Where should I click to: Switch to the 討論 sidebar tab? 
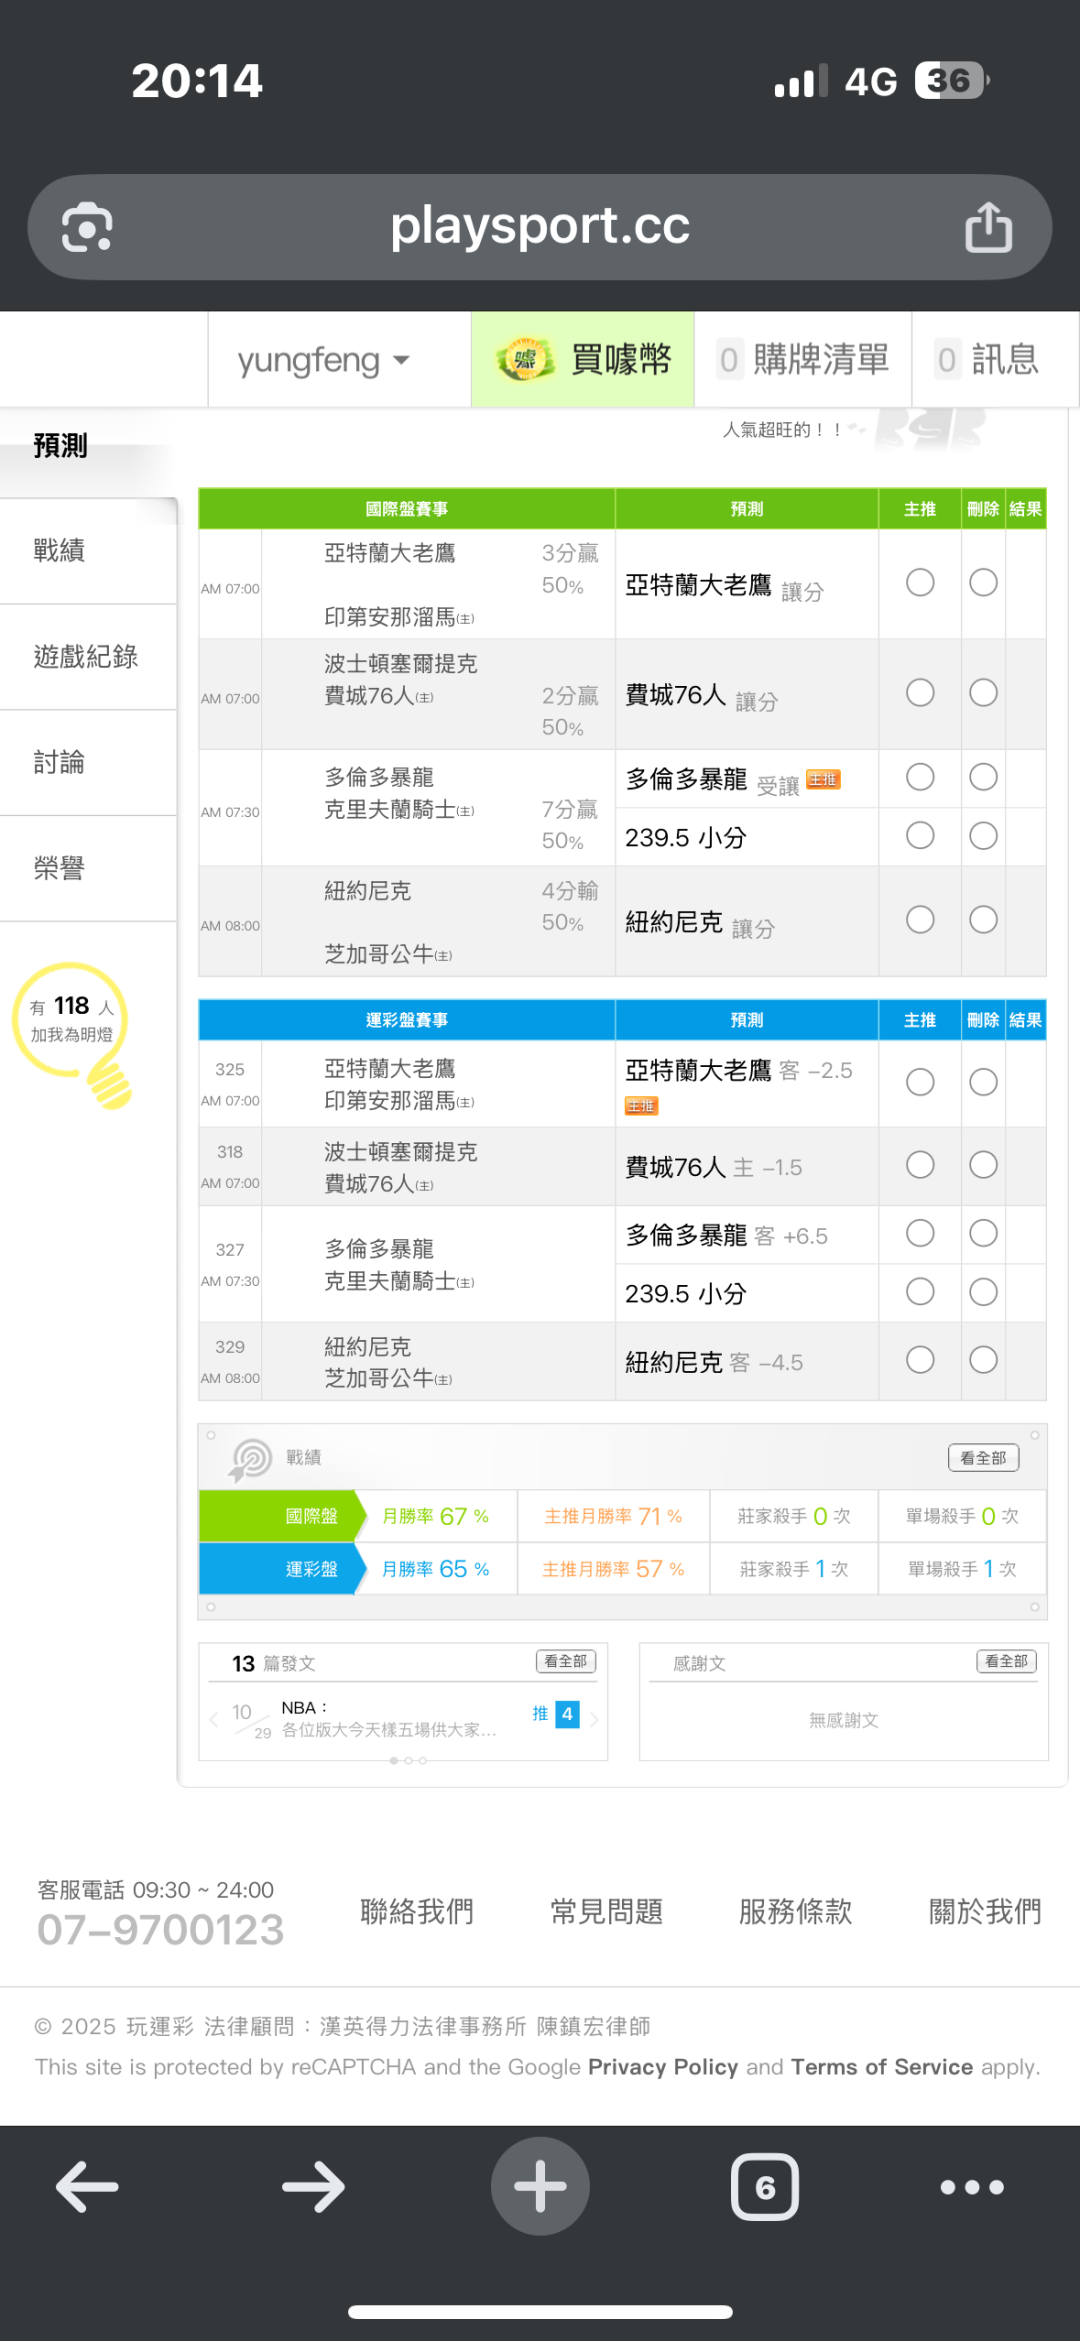pos(60,763)
